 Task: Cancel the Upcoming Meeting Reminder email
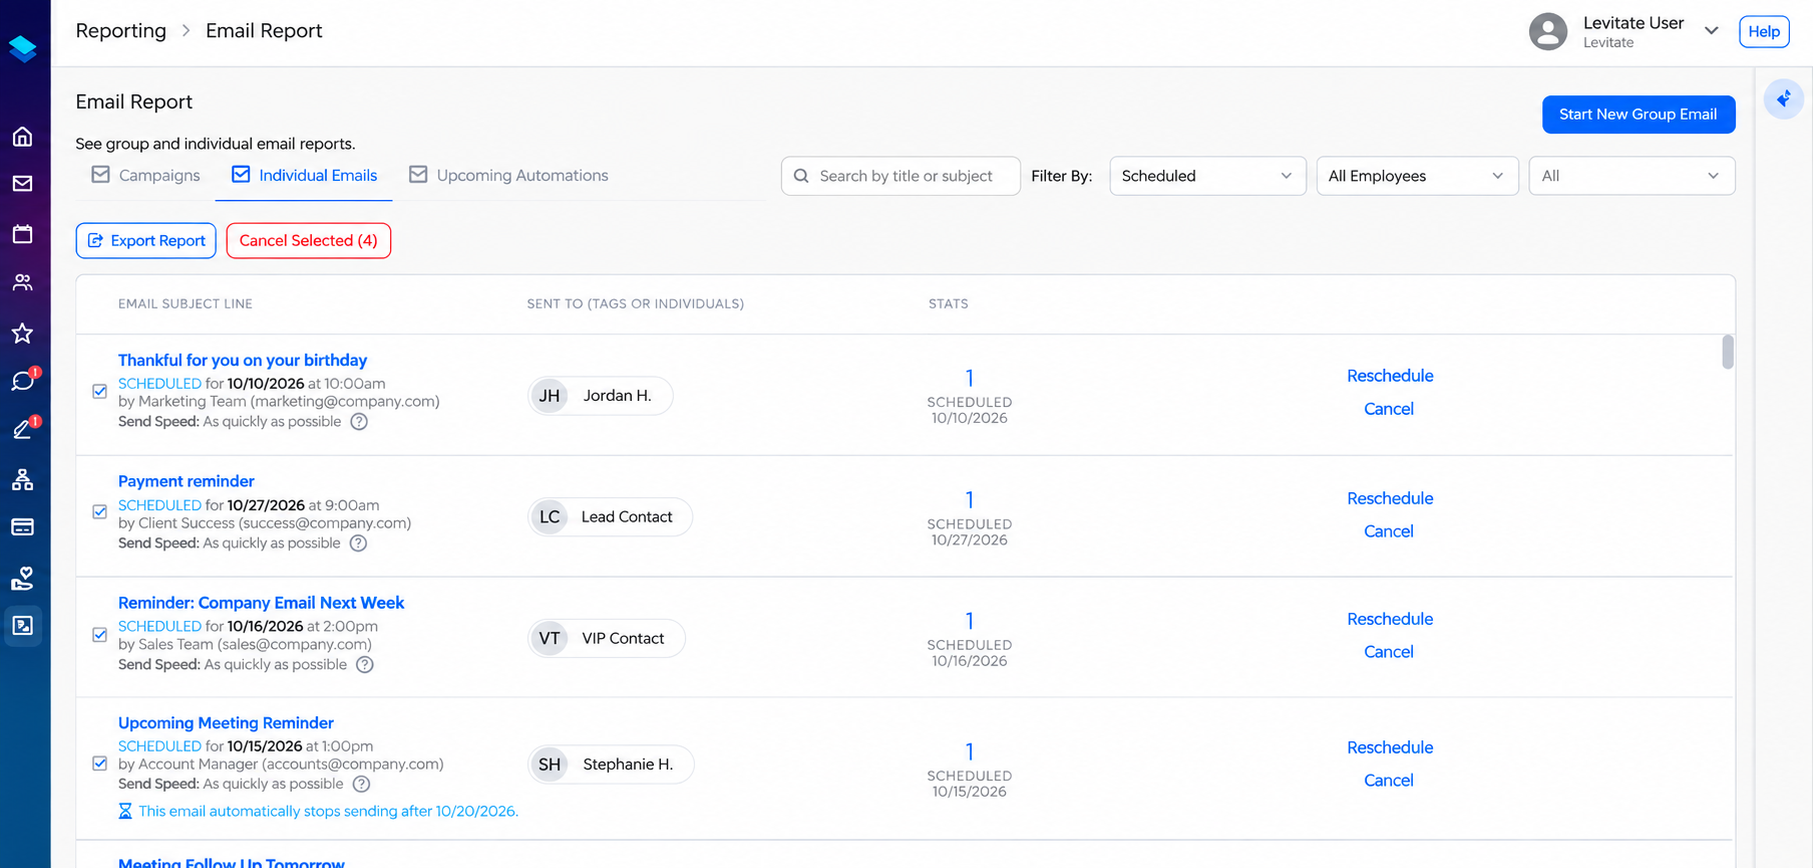[x=1388, y=781]
